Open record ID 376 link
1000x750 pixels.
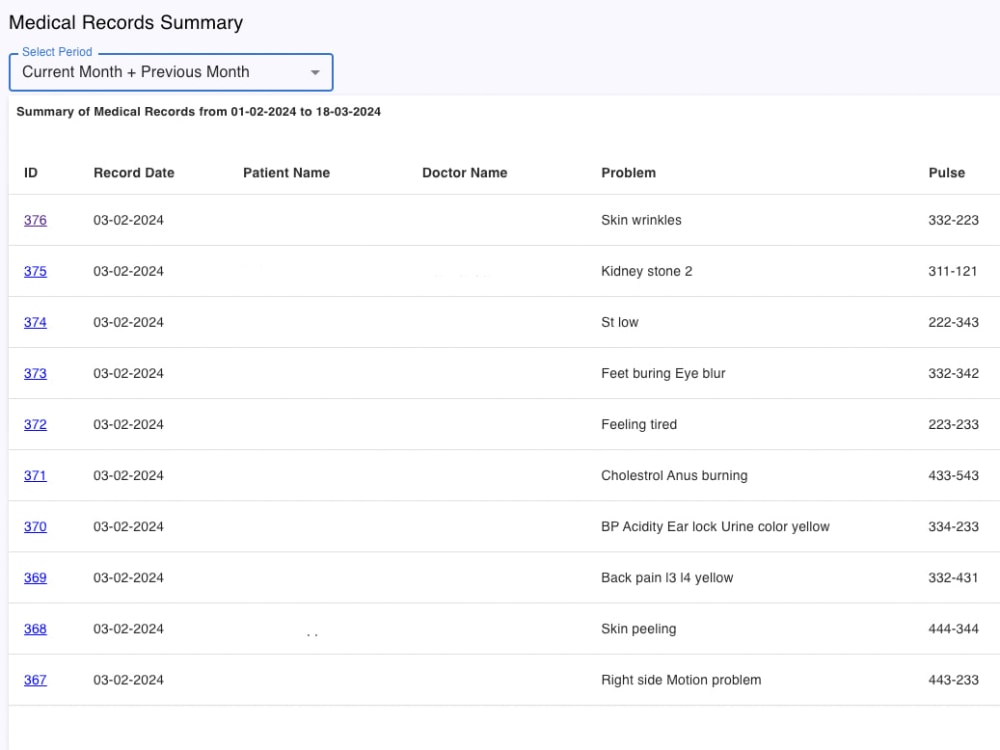pyautogui.click(x=35, y=220)
